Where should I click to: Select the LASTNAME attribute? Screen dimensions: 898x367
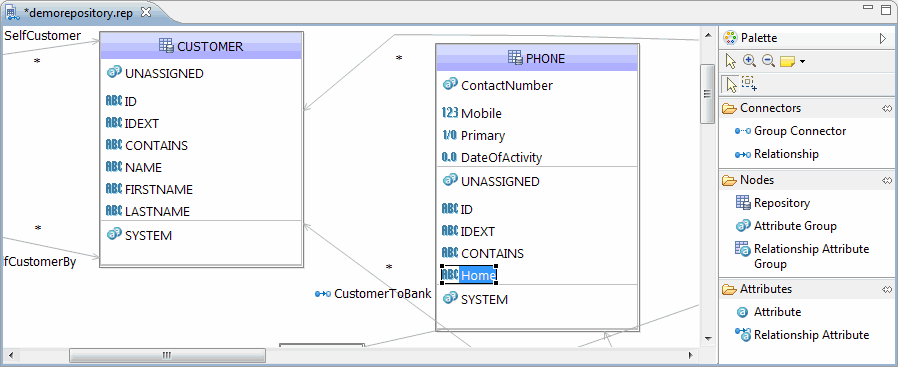coord(148,211)
